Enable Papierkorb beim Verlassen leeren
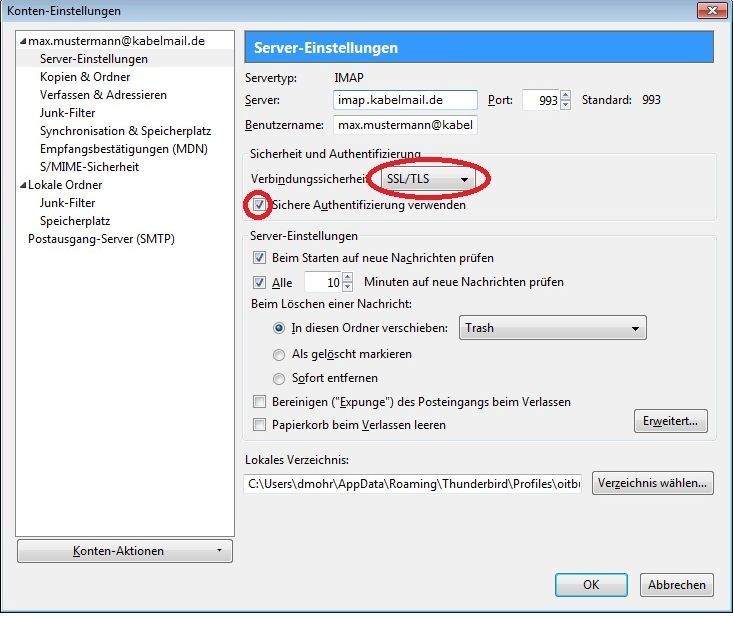Viewport: 733px width, 618px height. click(x=259, y=424)
